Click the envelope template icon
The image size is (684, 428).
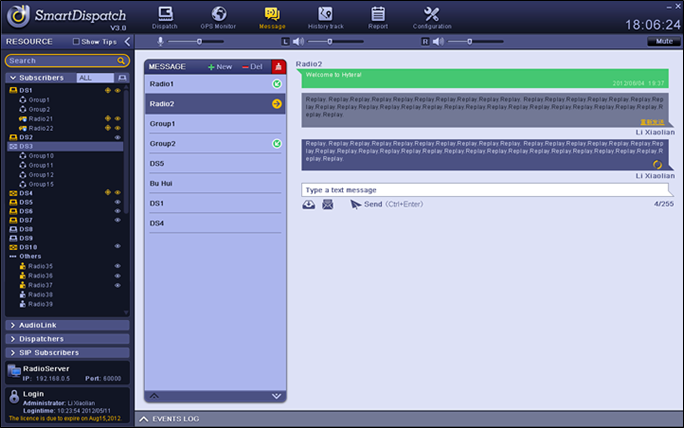coord(328,204)
